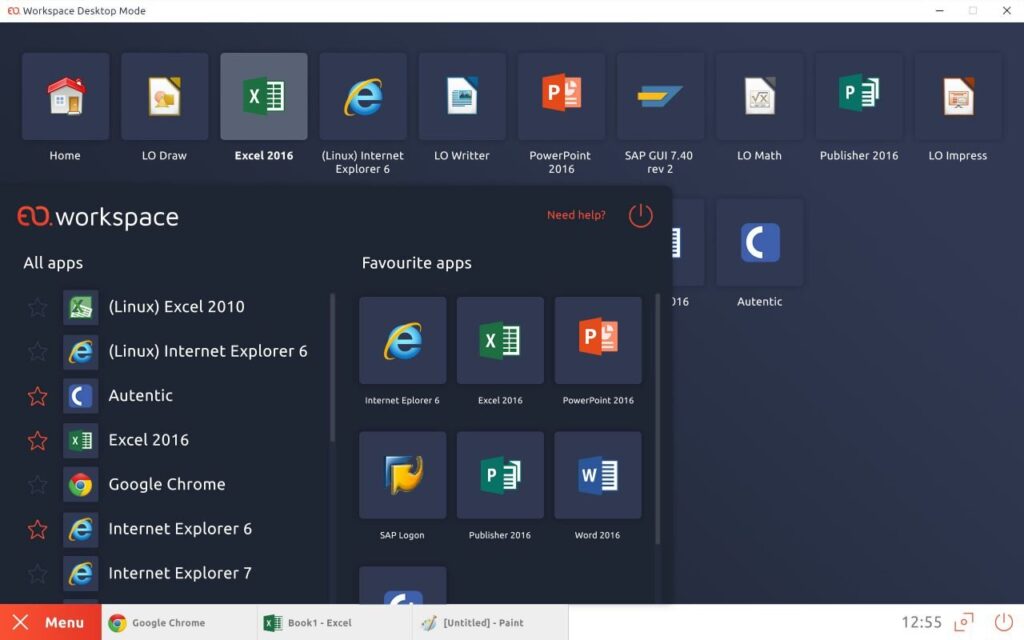Image resolution: width=1024 pixels, height=640 pixels.
Task: Pick Excel 2016 in the All apps list
Action: tap(148, 440)
